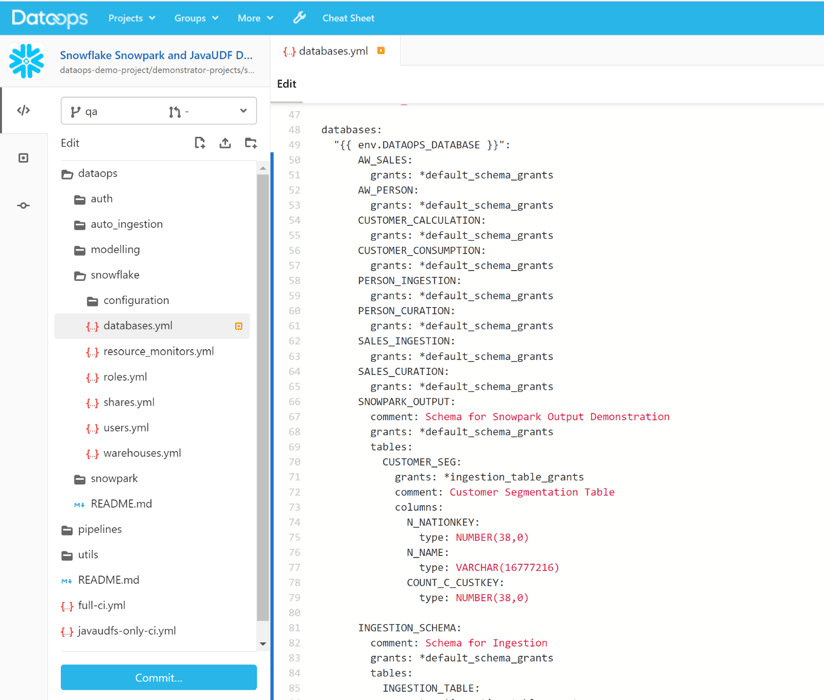
Task: Click 'INGESTION_SCHEMA:' line in editor
Action: [x=409, y=628]
